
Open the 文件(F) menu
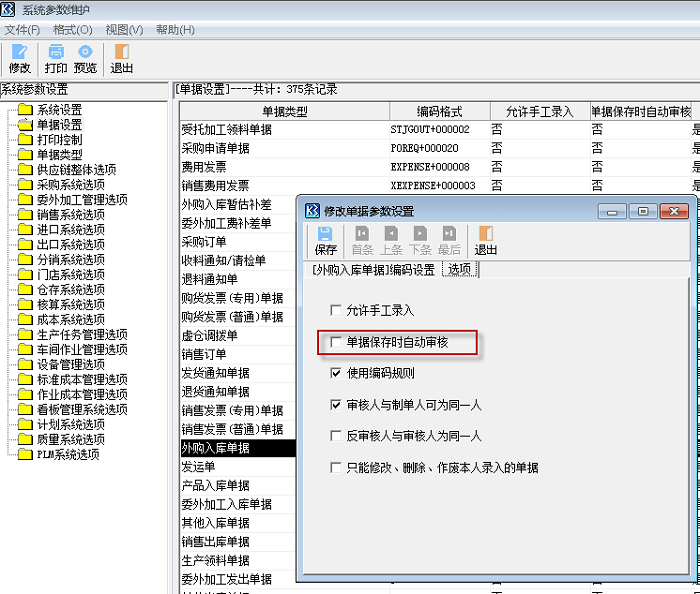[x=22, y=30]
